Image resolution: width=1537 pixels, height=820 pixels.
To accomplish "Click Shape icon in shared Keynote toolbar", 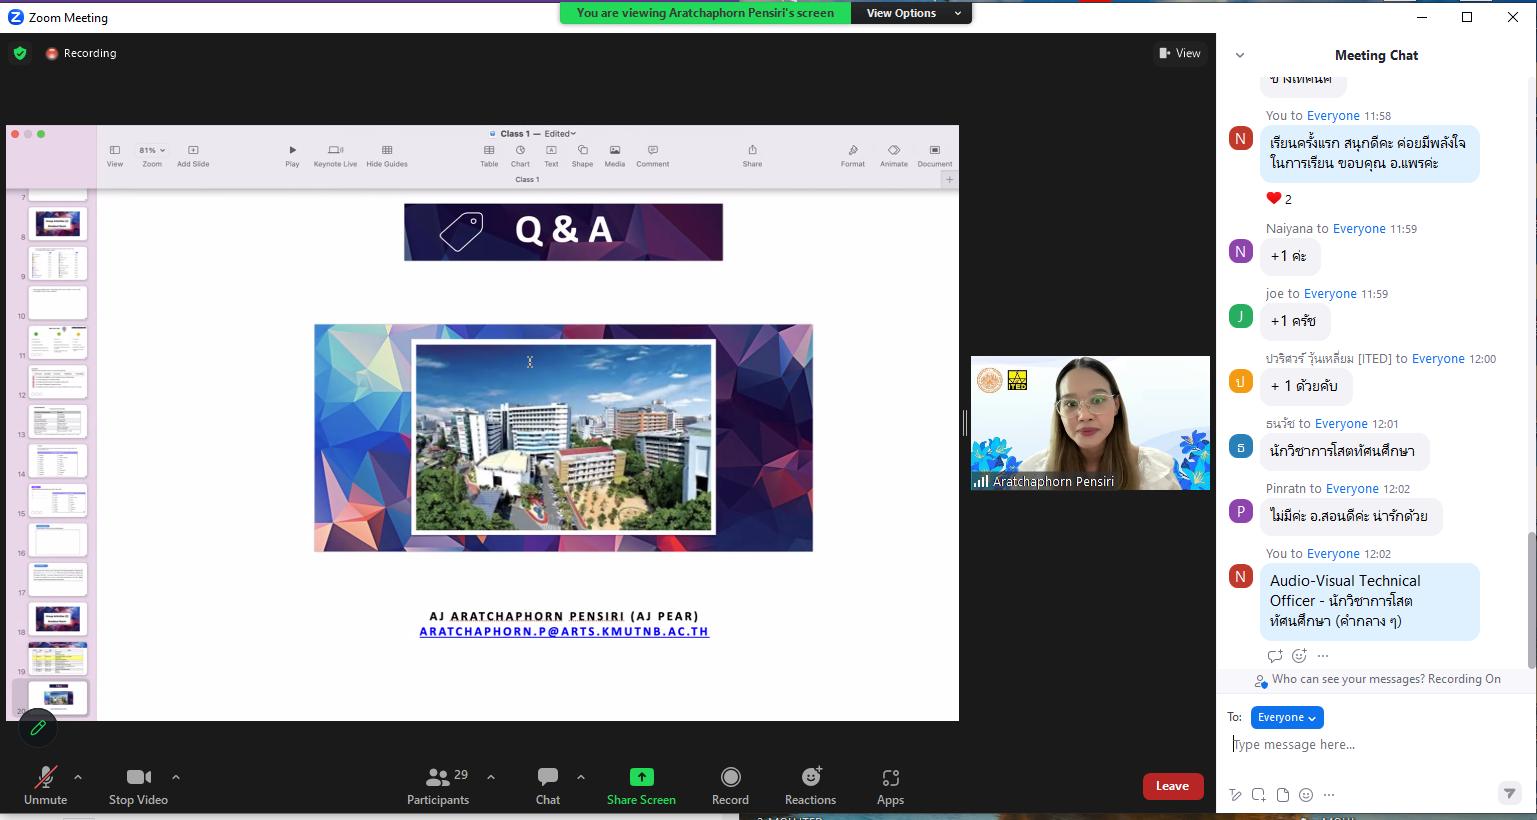I will click(x=582, y=156).
